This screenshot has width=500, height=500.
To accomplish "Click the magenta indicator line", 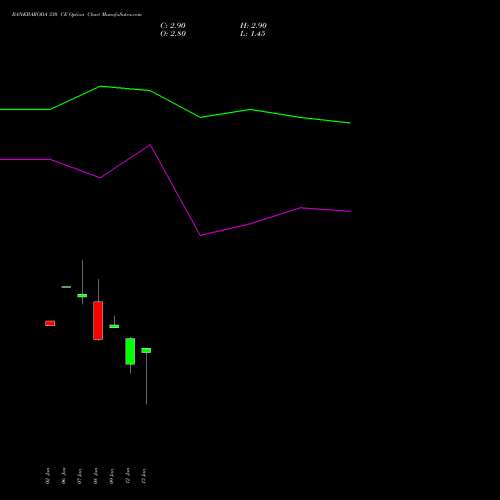I will click(175, 190).
